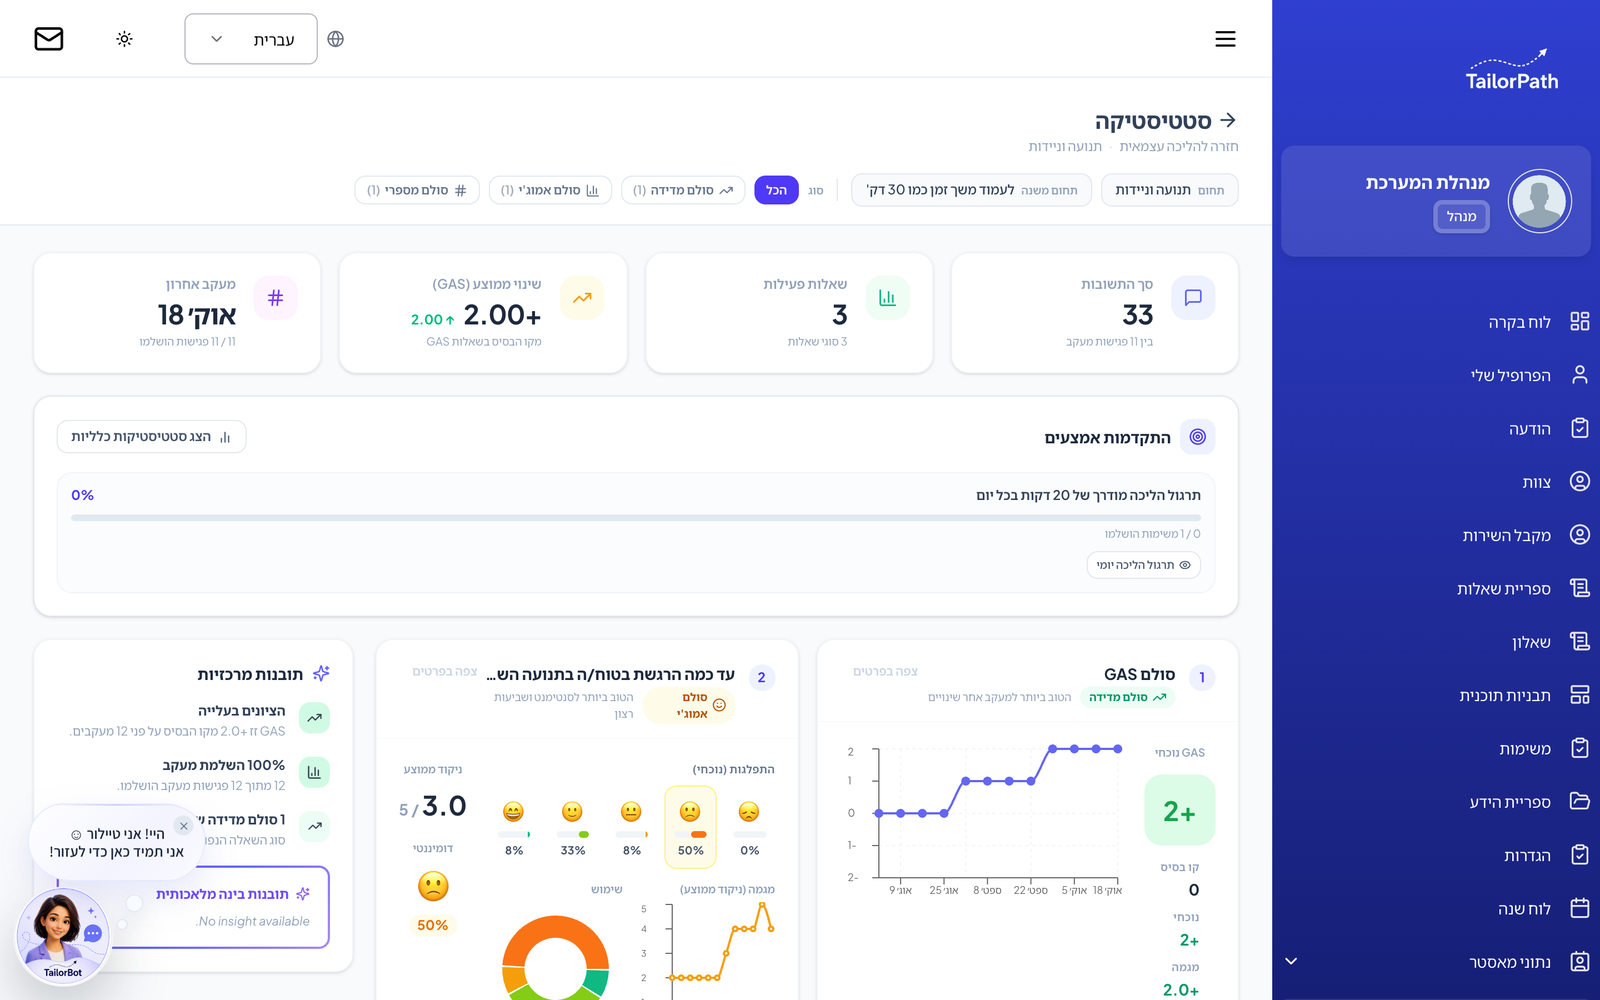Expand the נתוני מאסטר sidebar section
1600x1000 pixels.
click(1291, 961)
